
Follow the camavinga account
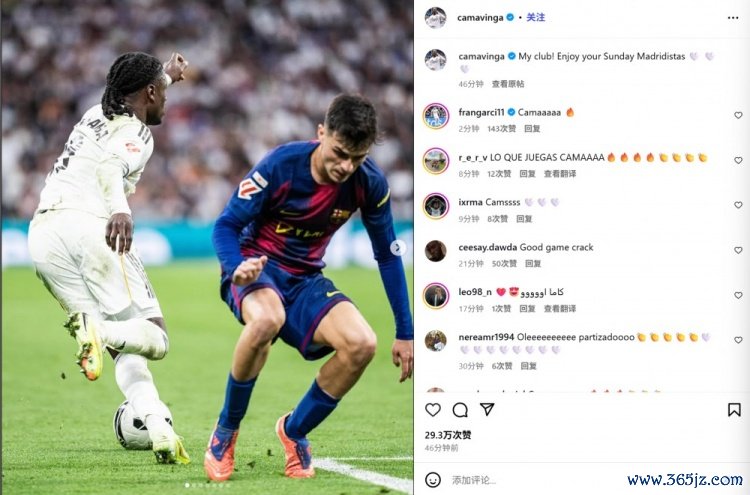coord(535,17)
